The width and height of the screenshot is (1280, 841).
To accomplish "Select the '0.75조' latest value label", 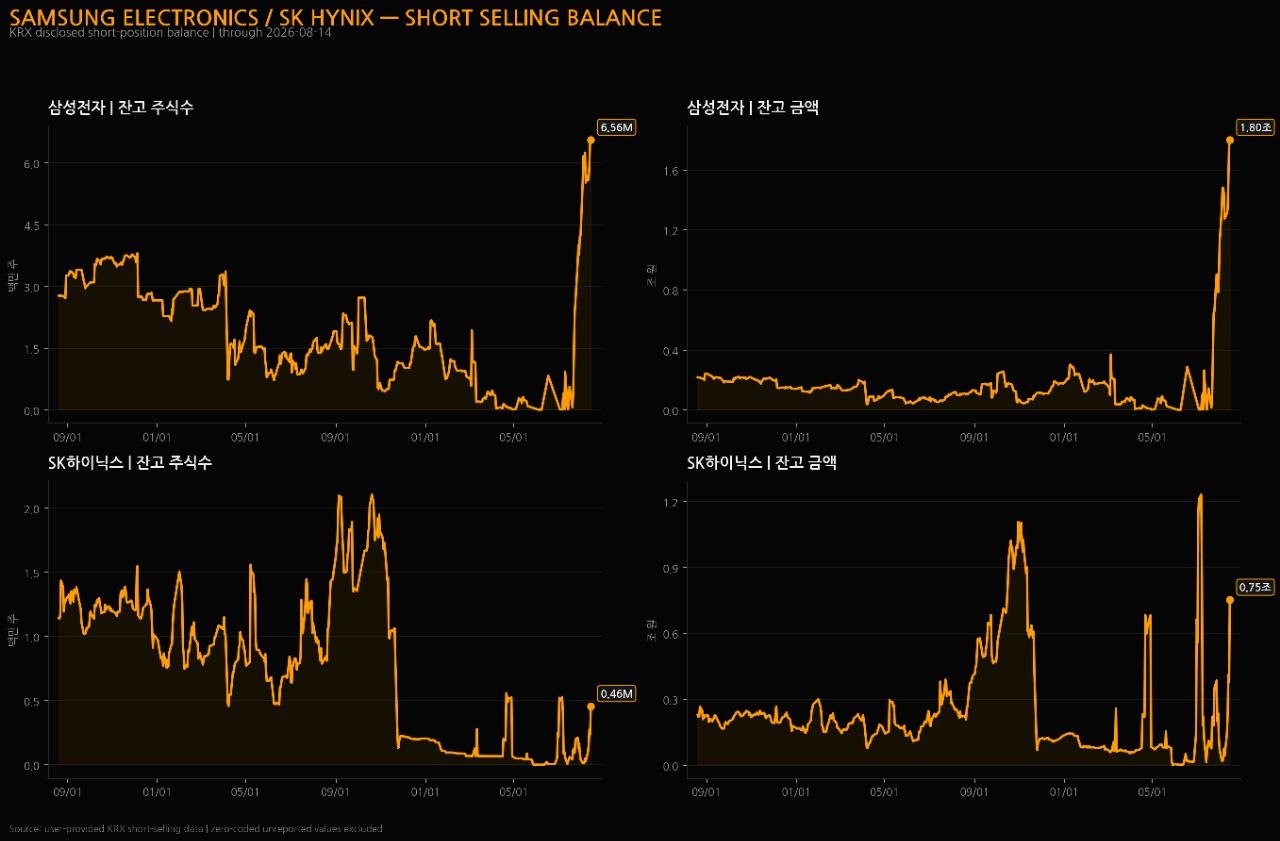I will pos(1255,587).
